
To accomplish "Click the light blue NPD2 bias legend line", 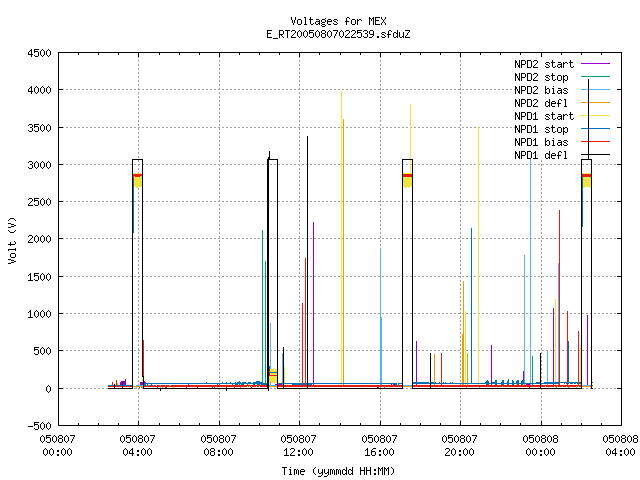I will (596, 90).
